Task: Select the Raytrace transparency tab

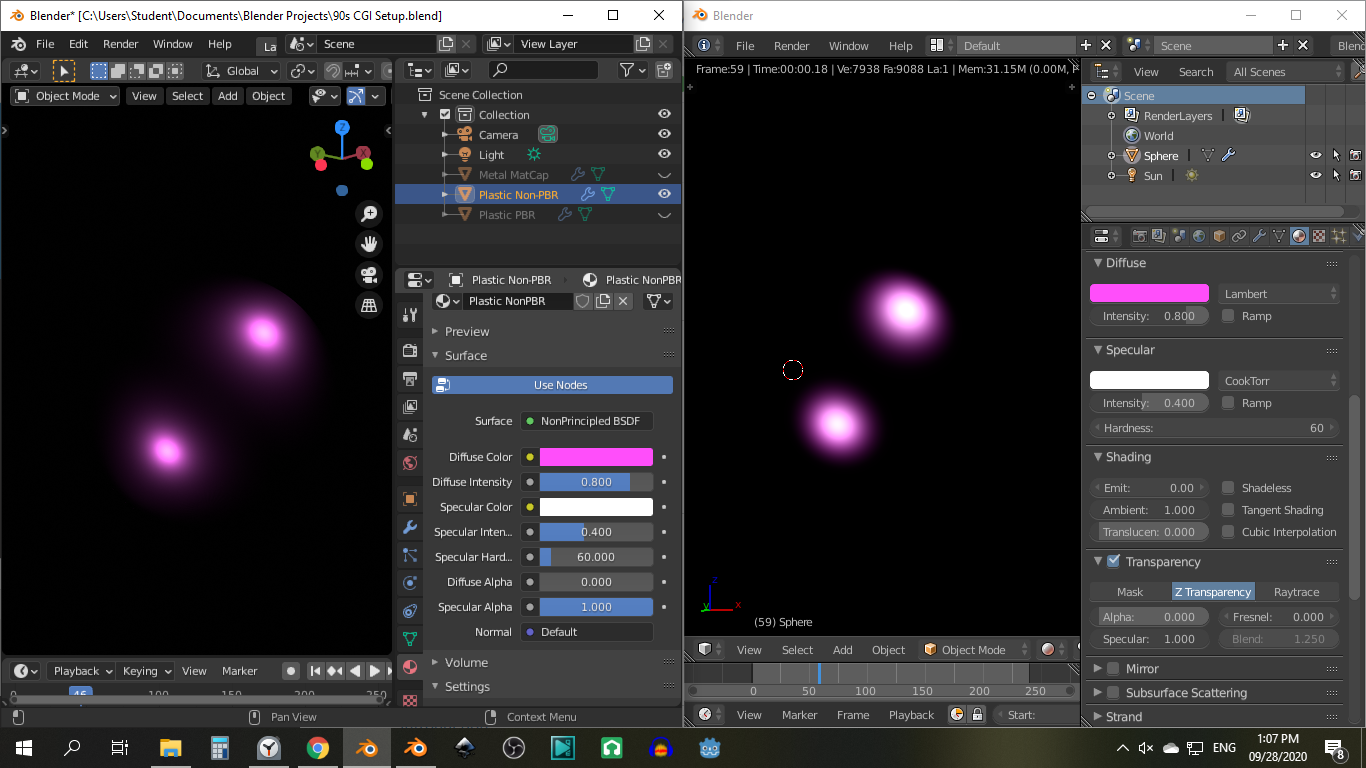Action: tap(1297, 592)
